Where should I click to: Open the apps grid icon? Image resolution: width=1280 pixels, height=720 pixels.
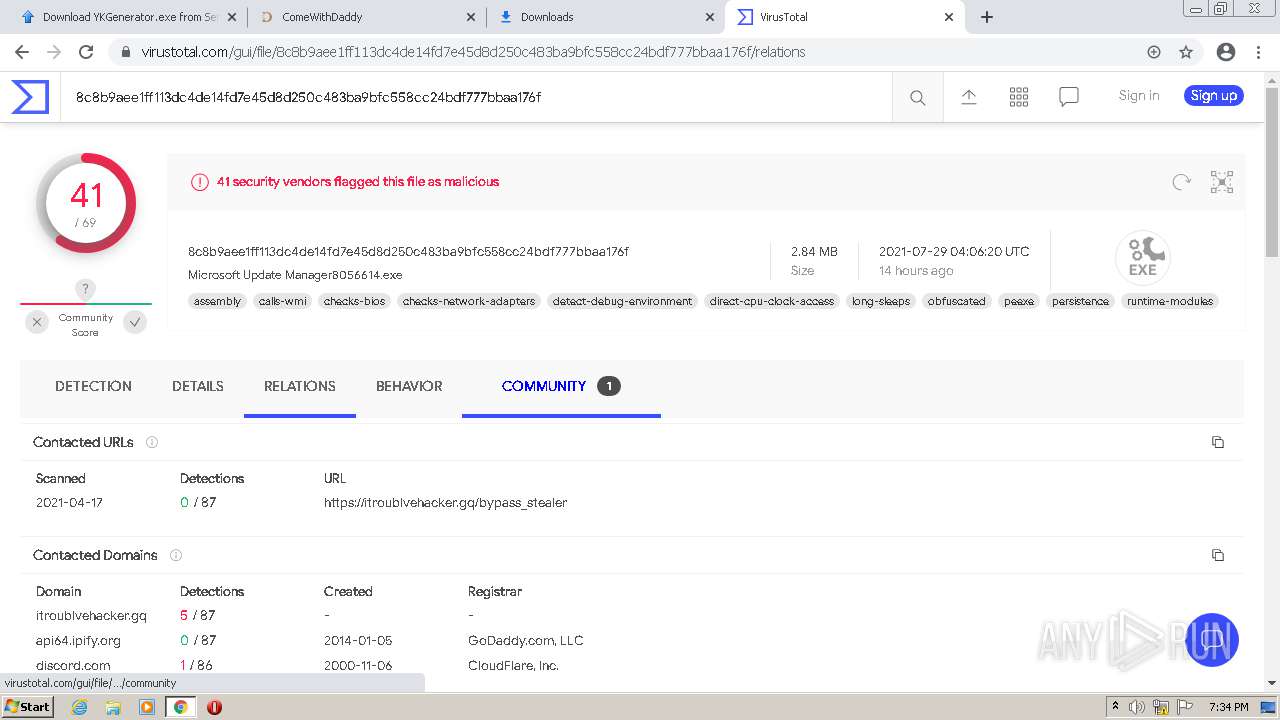tap(1019, 96)
